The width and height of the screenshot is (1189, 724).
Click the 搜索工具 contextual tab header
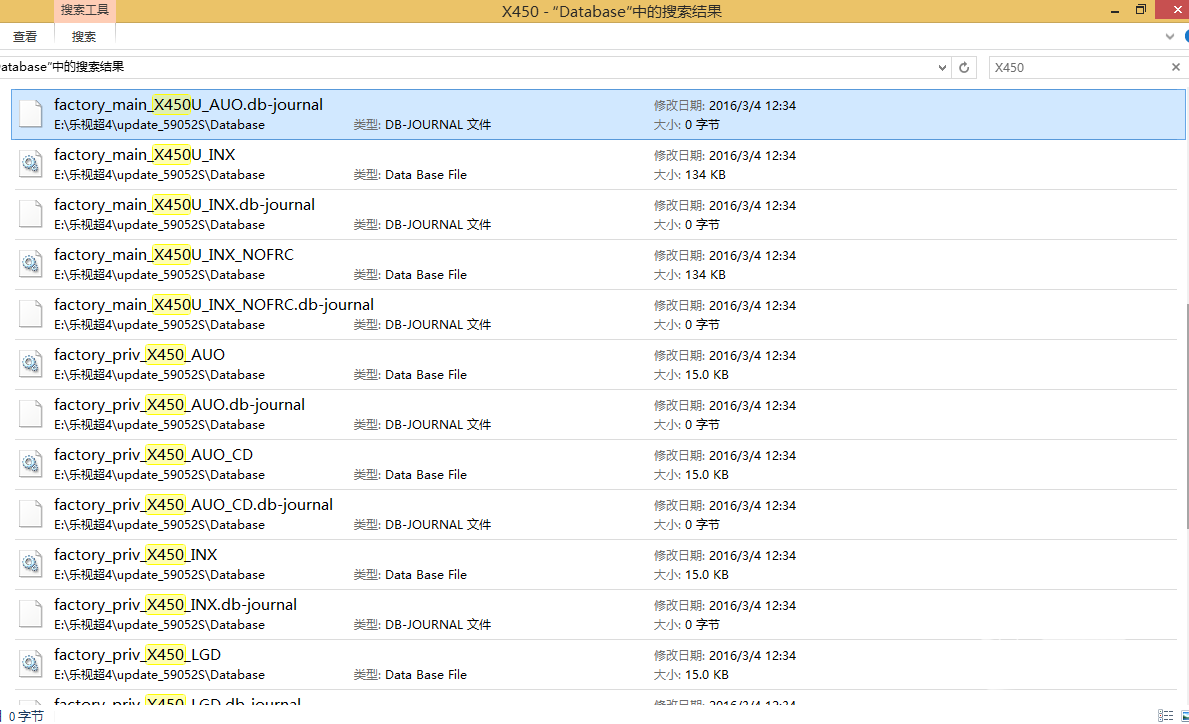pyautogui.click(x=85, y=10)
